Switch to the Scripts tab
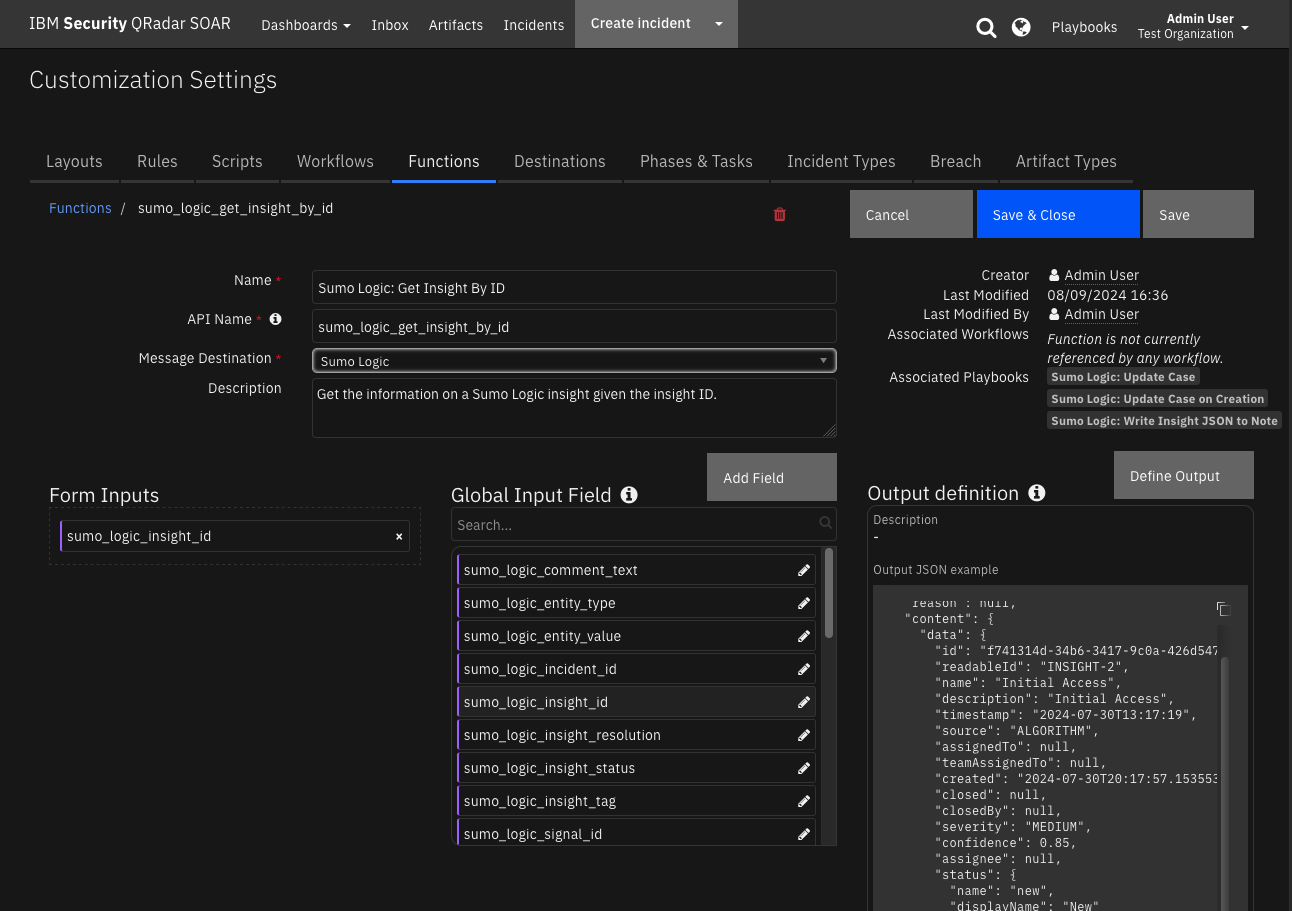This screenshot has width=1292, height=911. pos(237,161)
